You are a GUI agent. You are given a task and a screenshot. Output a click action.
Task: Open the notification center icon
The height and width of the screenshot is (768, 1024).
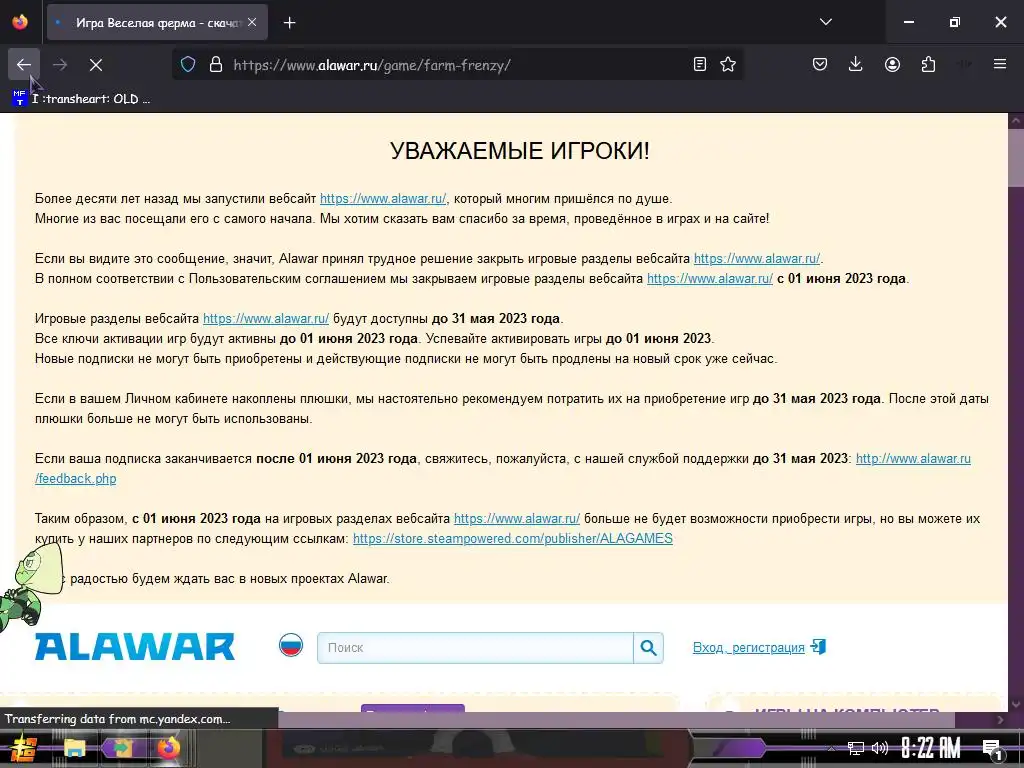992,748
